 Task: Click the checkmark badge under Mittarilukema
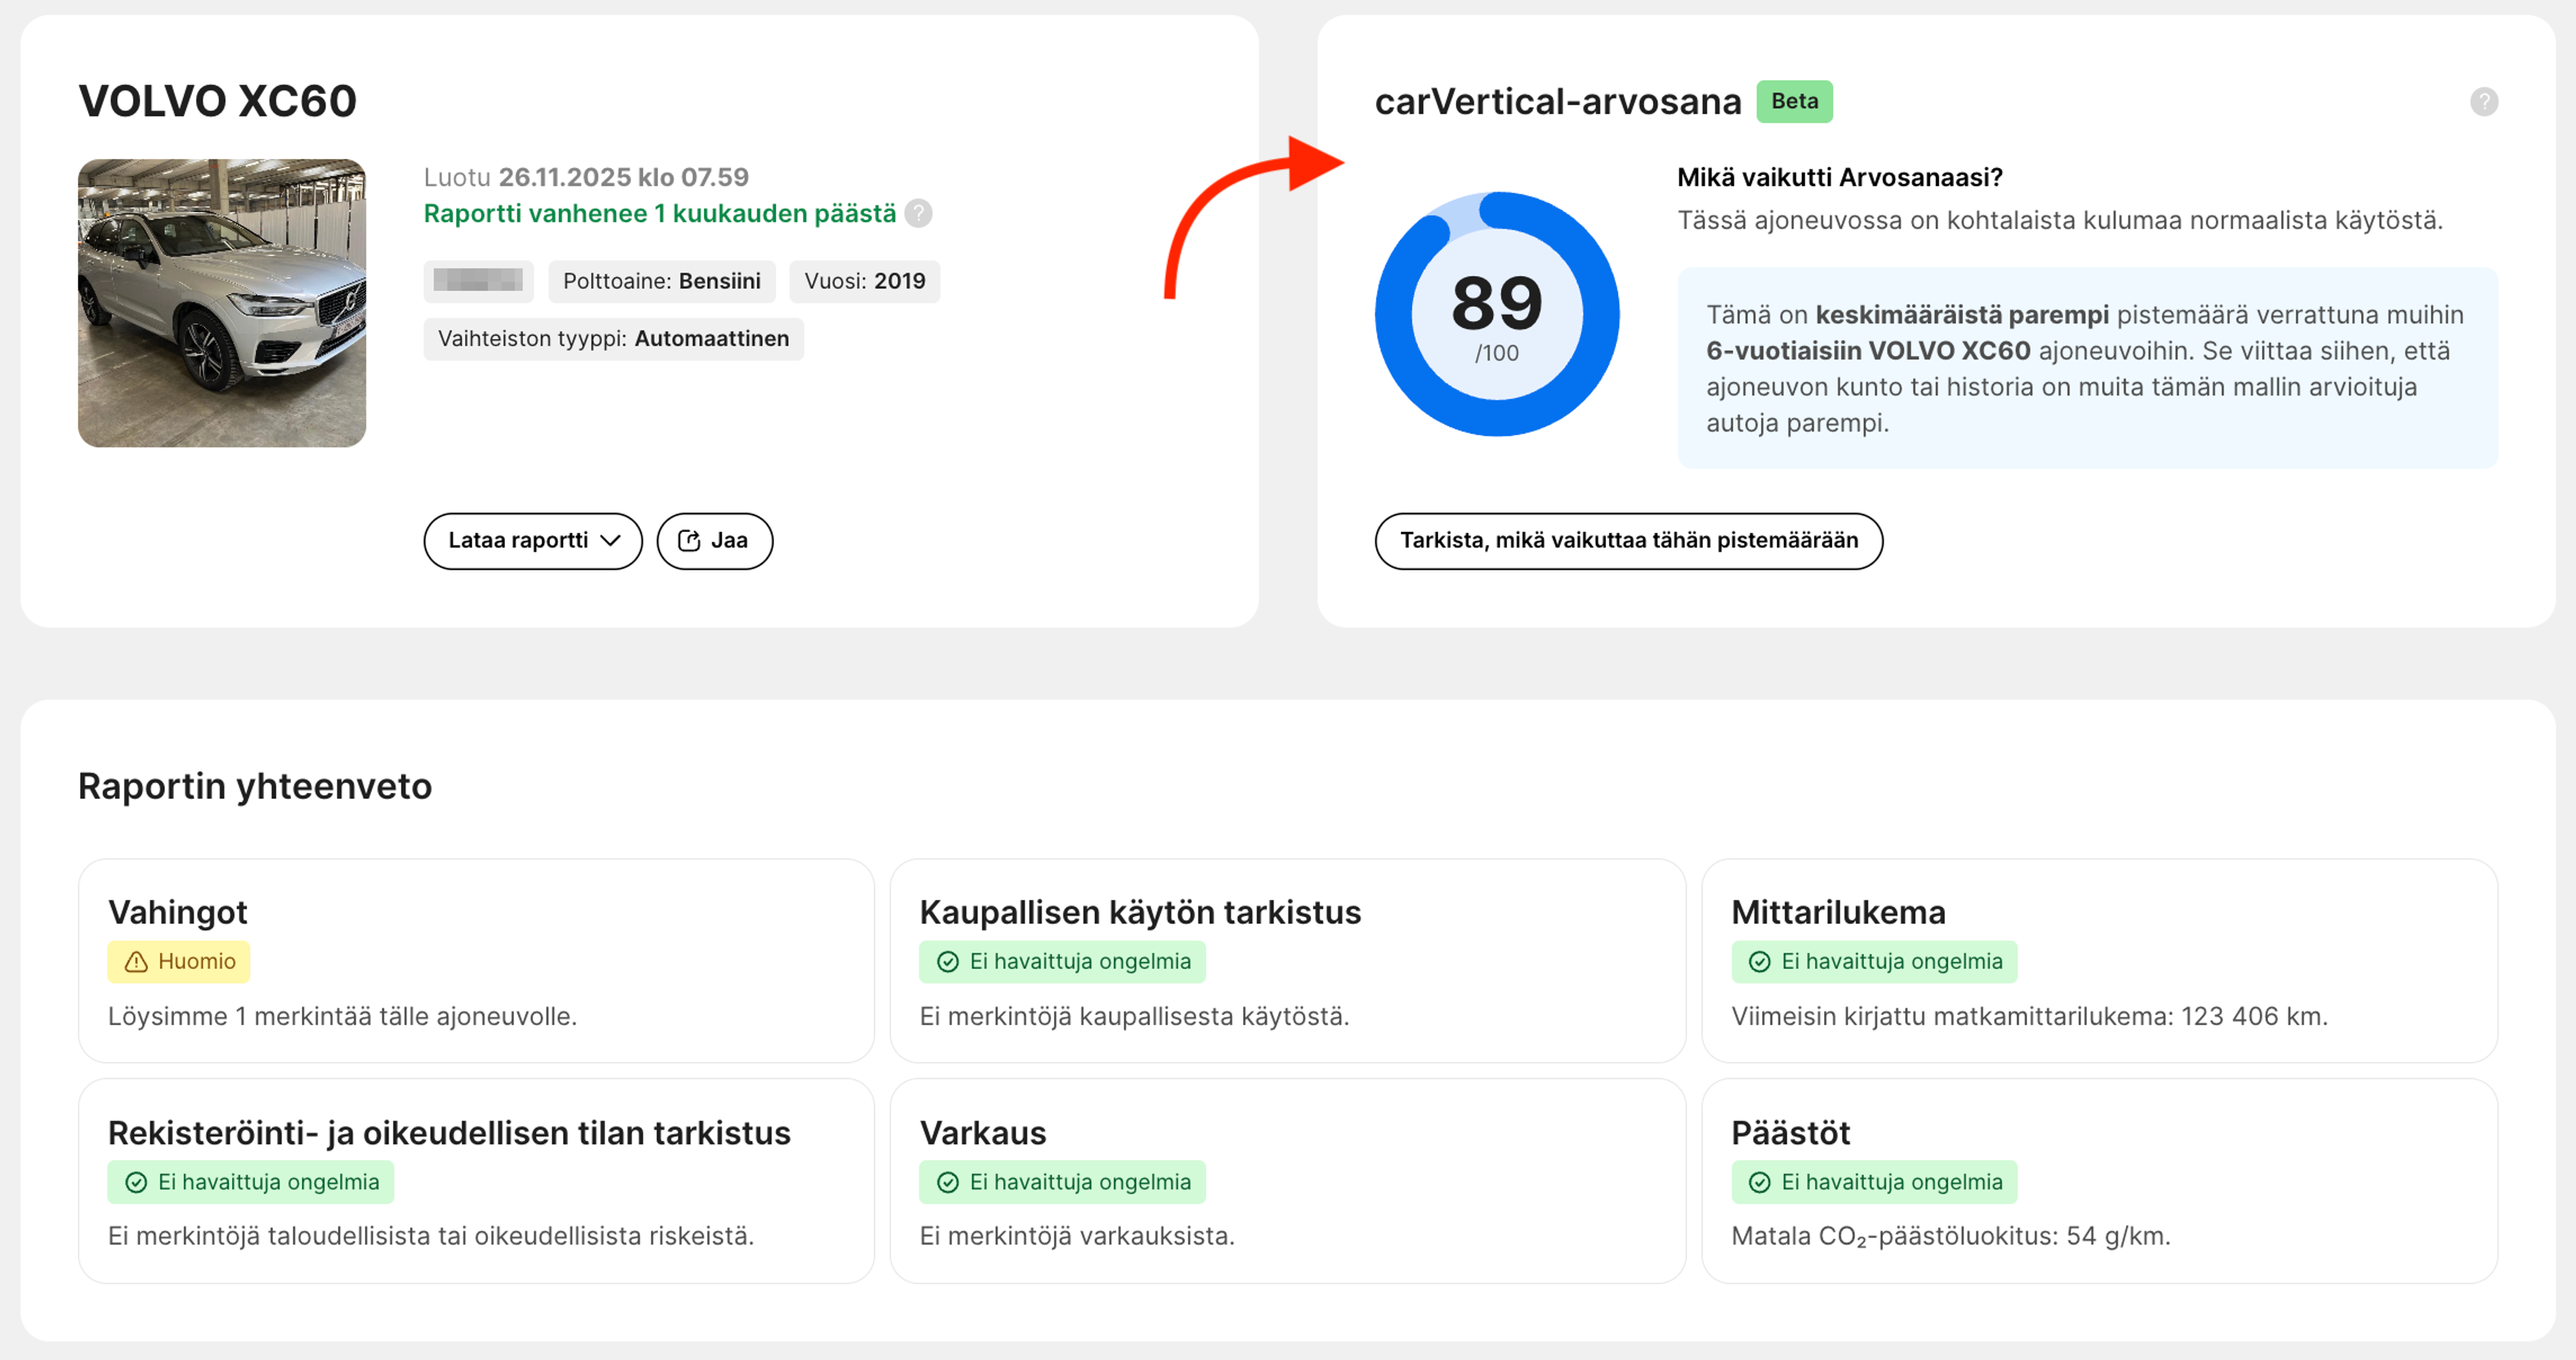[x=1874, y=962]
